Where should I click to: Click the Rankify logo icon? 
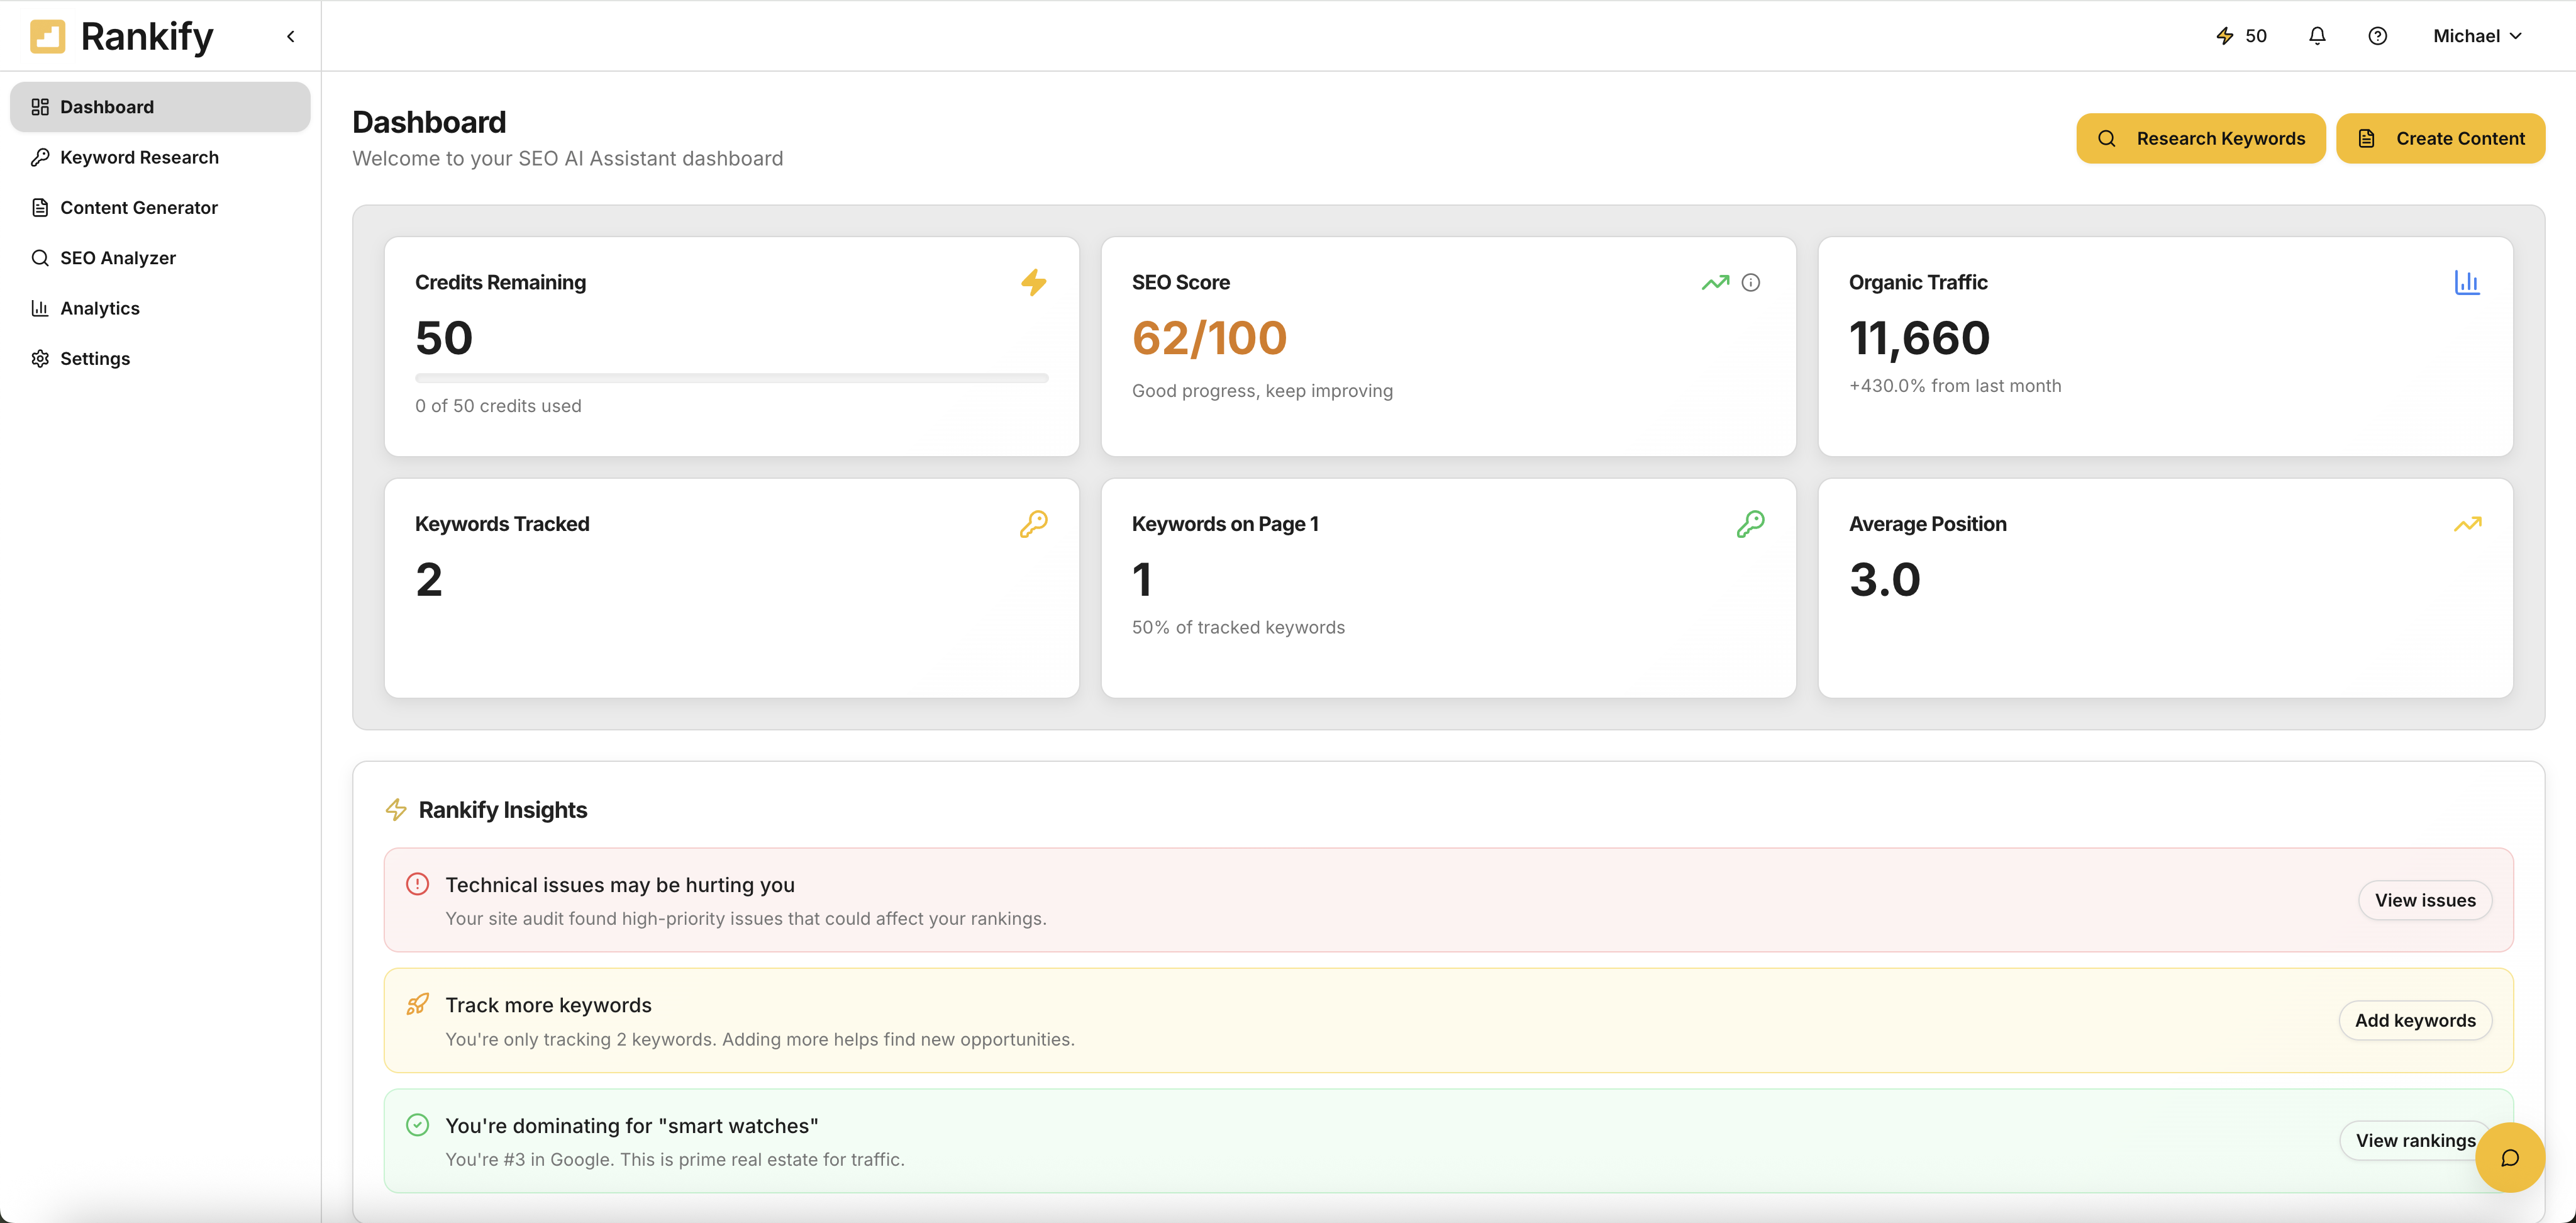(48, 36)
